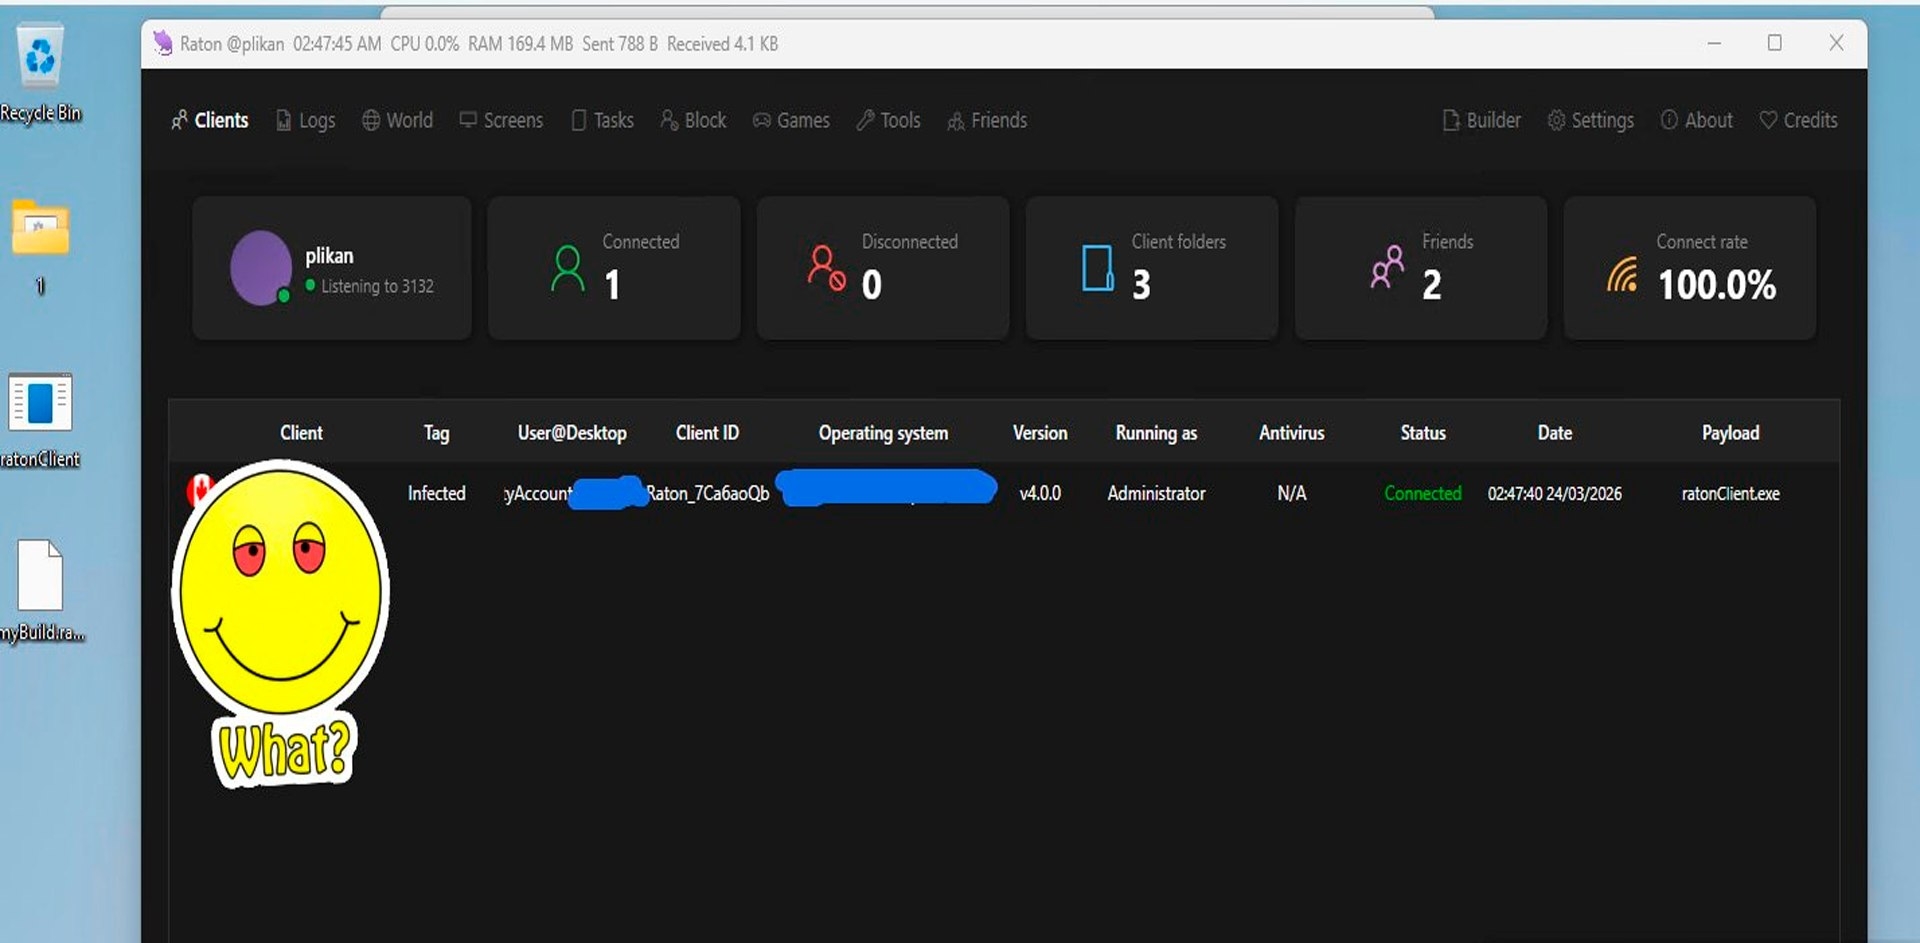The height and width of the screenshot is (943, 1920).
Task: Open the World tab
Action: [397, 120]
